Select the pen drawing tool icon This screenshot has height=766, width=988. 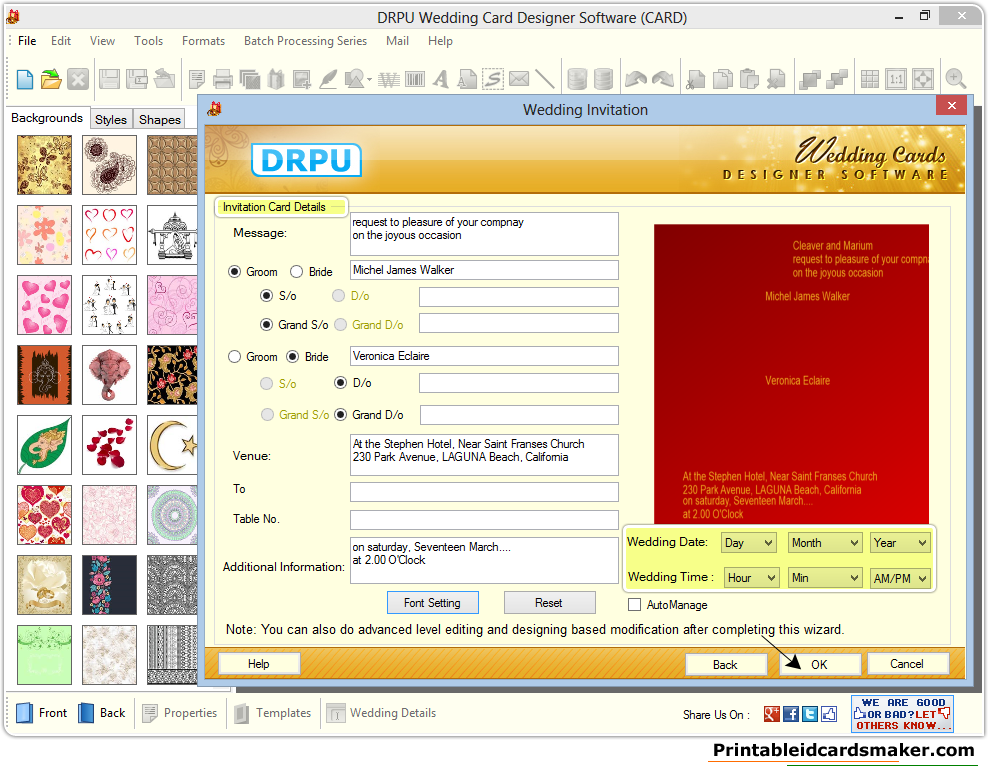pyautogui.click(x=328, y=79)
